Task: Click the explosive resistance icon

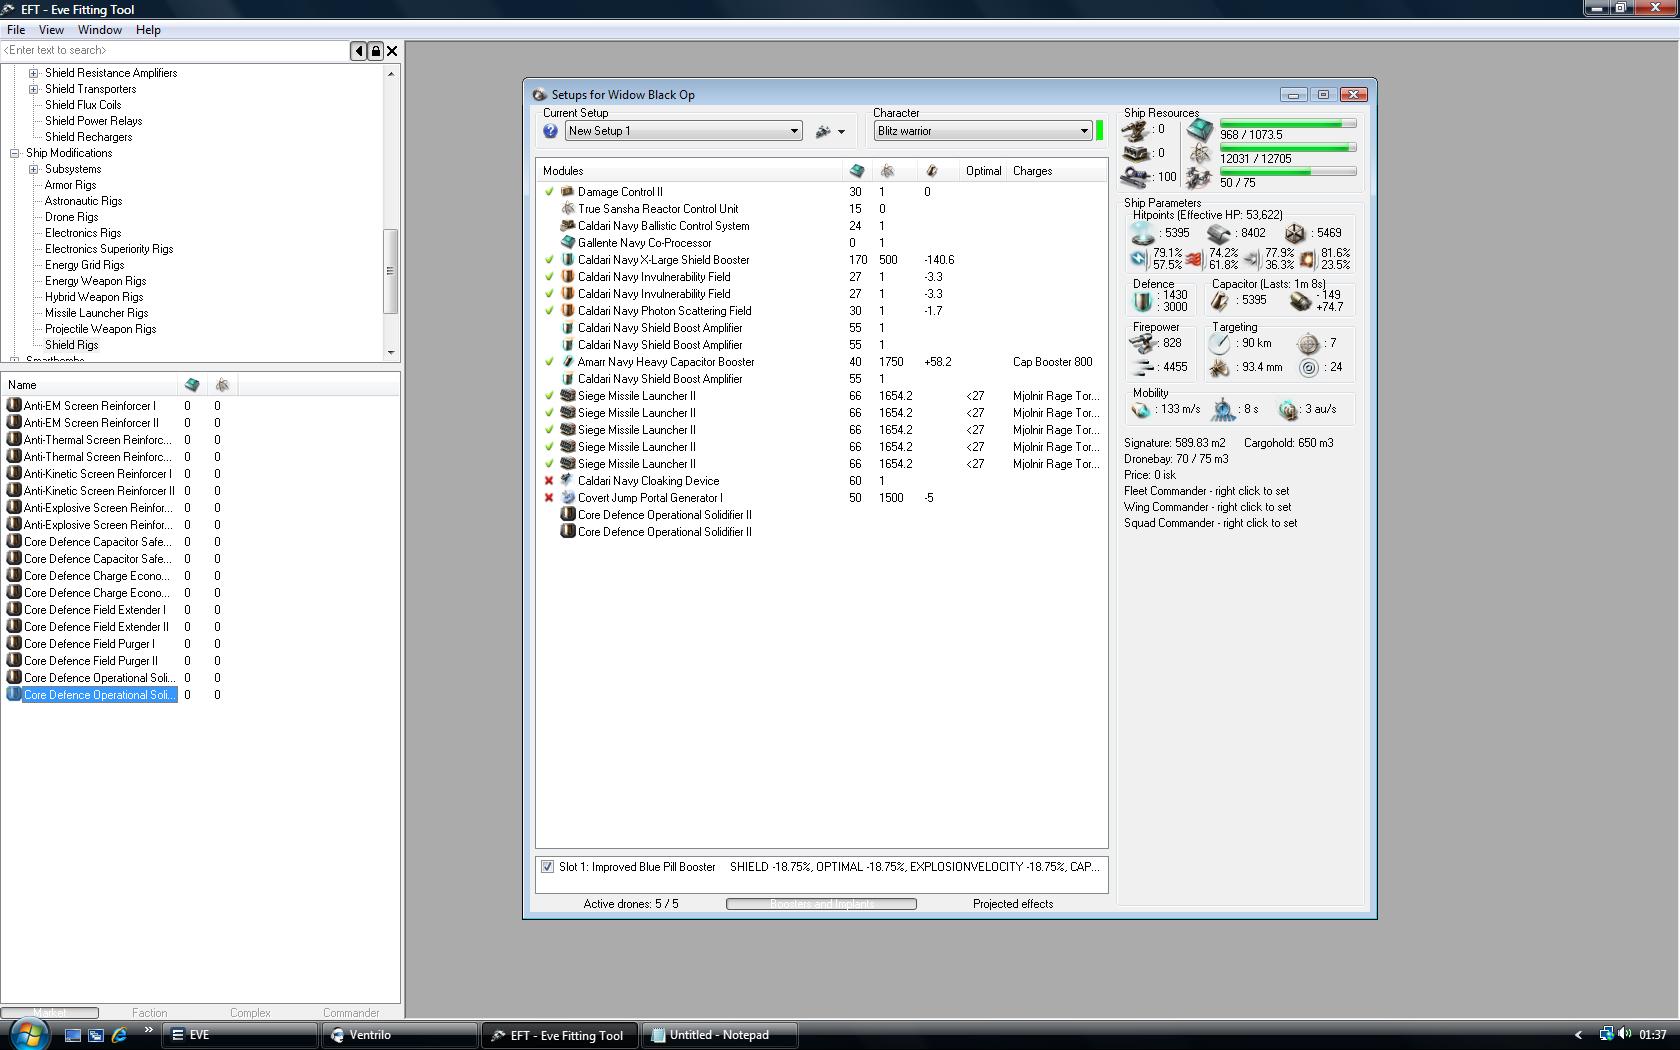Action: click(x=1307, y=259)
